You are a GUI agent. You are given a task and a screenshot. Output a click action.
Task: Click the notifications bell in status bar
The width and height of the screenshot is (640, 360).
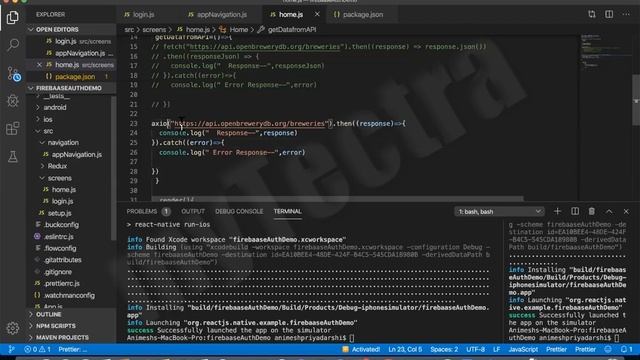pos(627,349)
